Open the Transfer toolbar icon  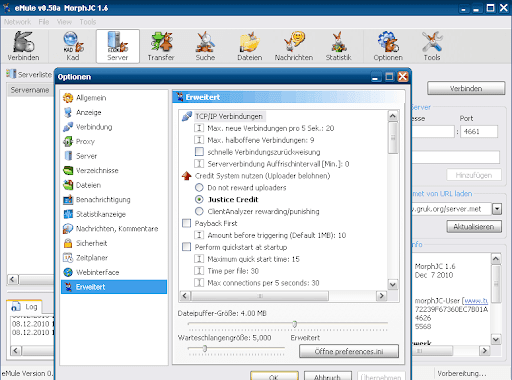161,46
